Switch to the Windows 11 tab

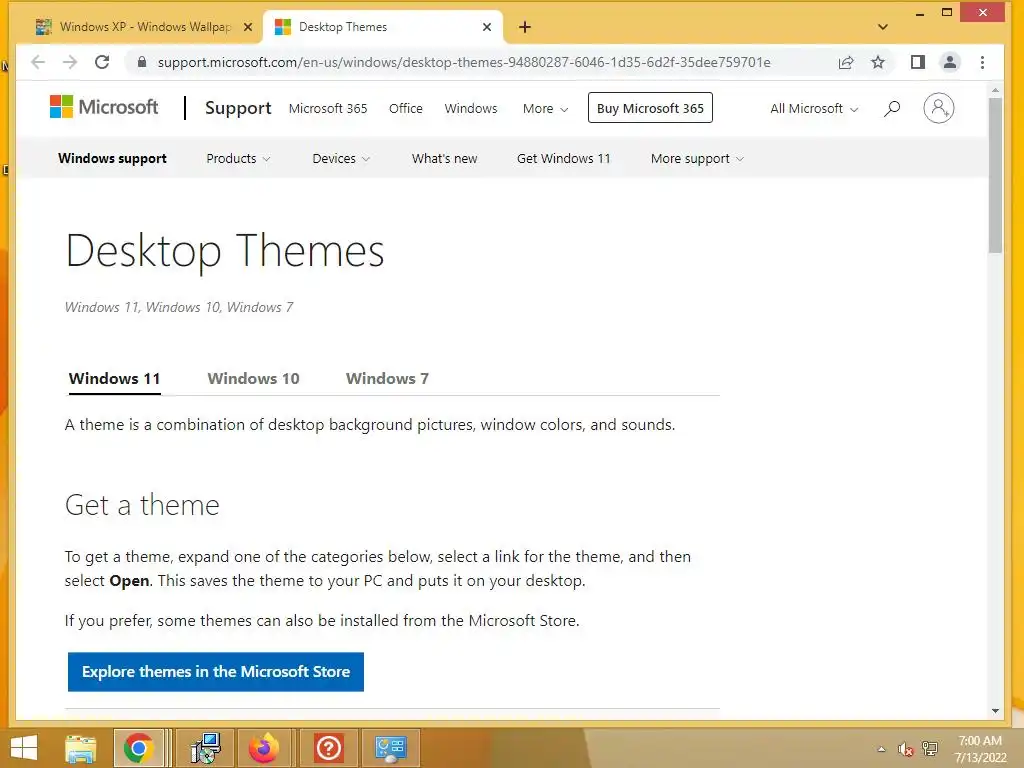pos(114,379)
